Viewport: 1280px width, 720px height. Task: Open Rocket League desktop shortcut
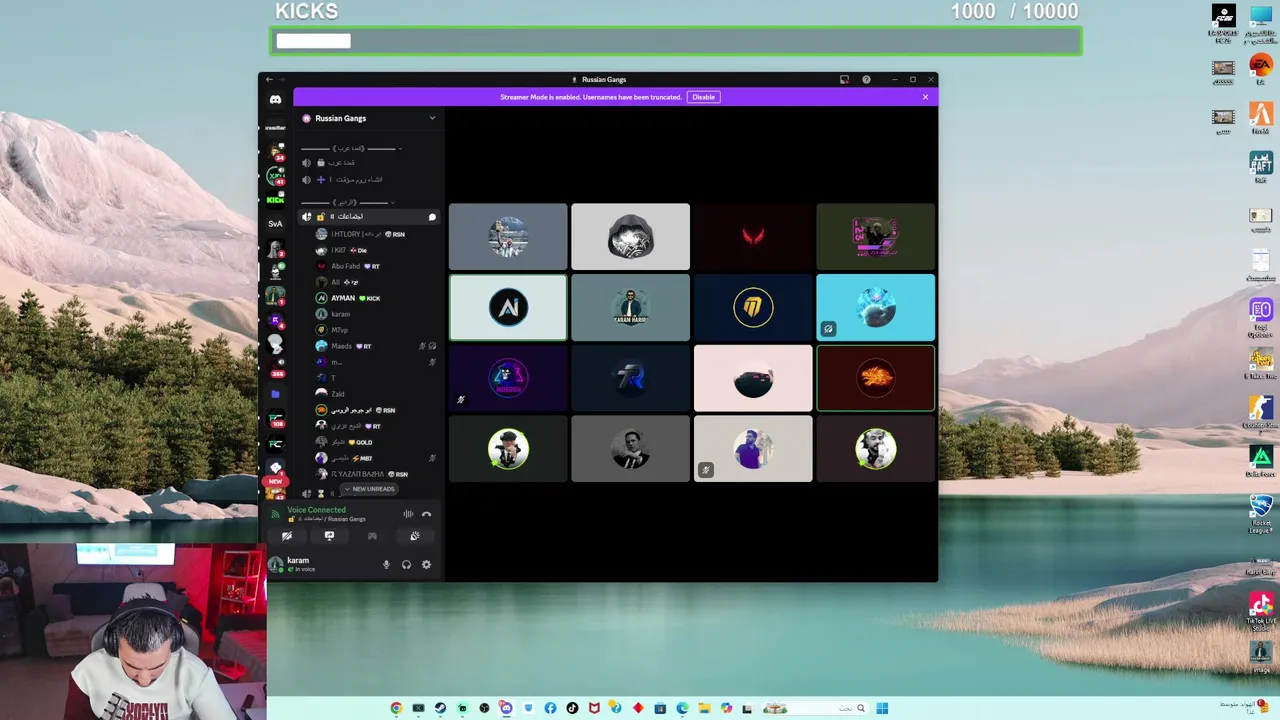pyautogui.click(x=1261, y=512)
